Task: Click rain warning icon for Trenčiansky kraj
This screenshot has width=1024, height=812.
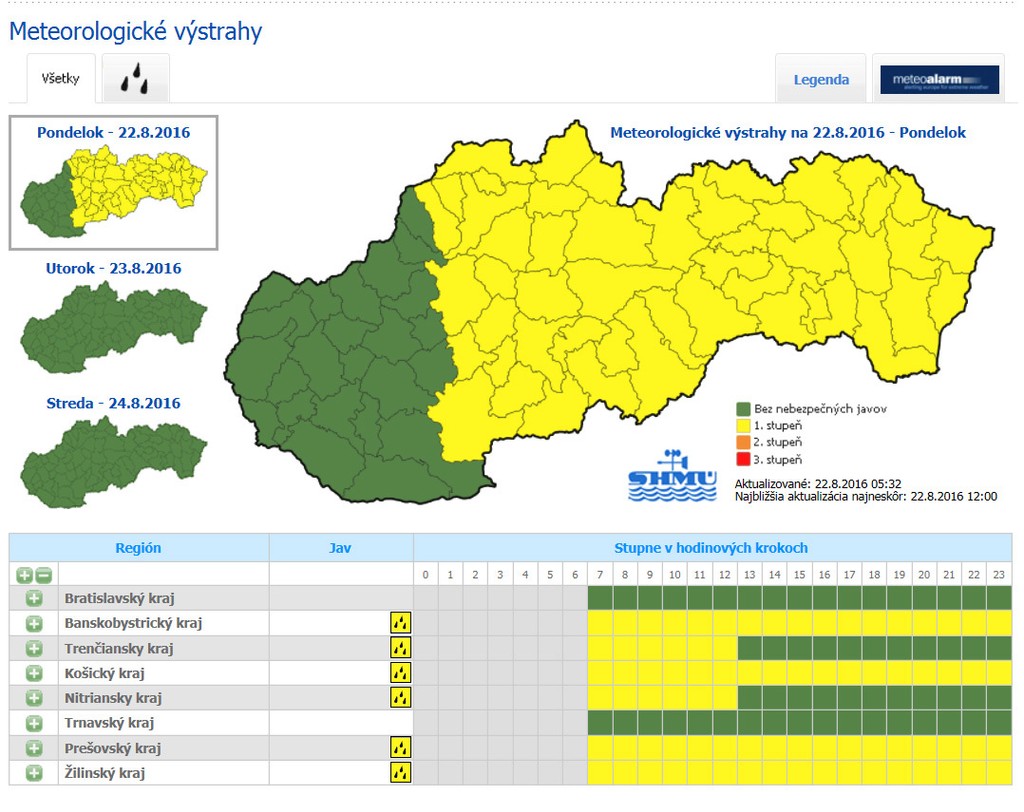Action: pos(400,648)
